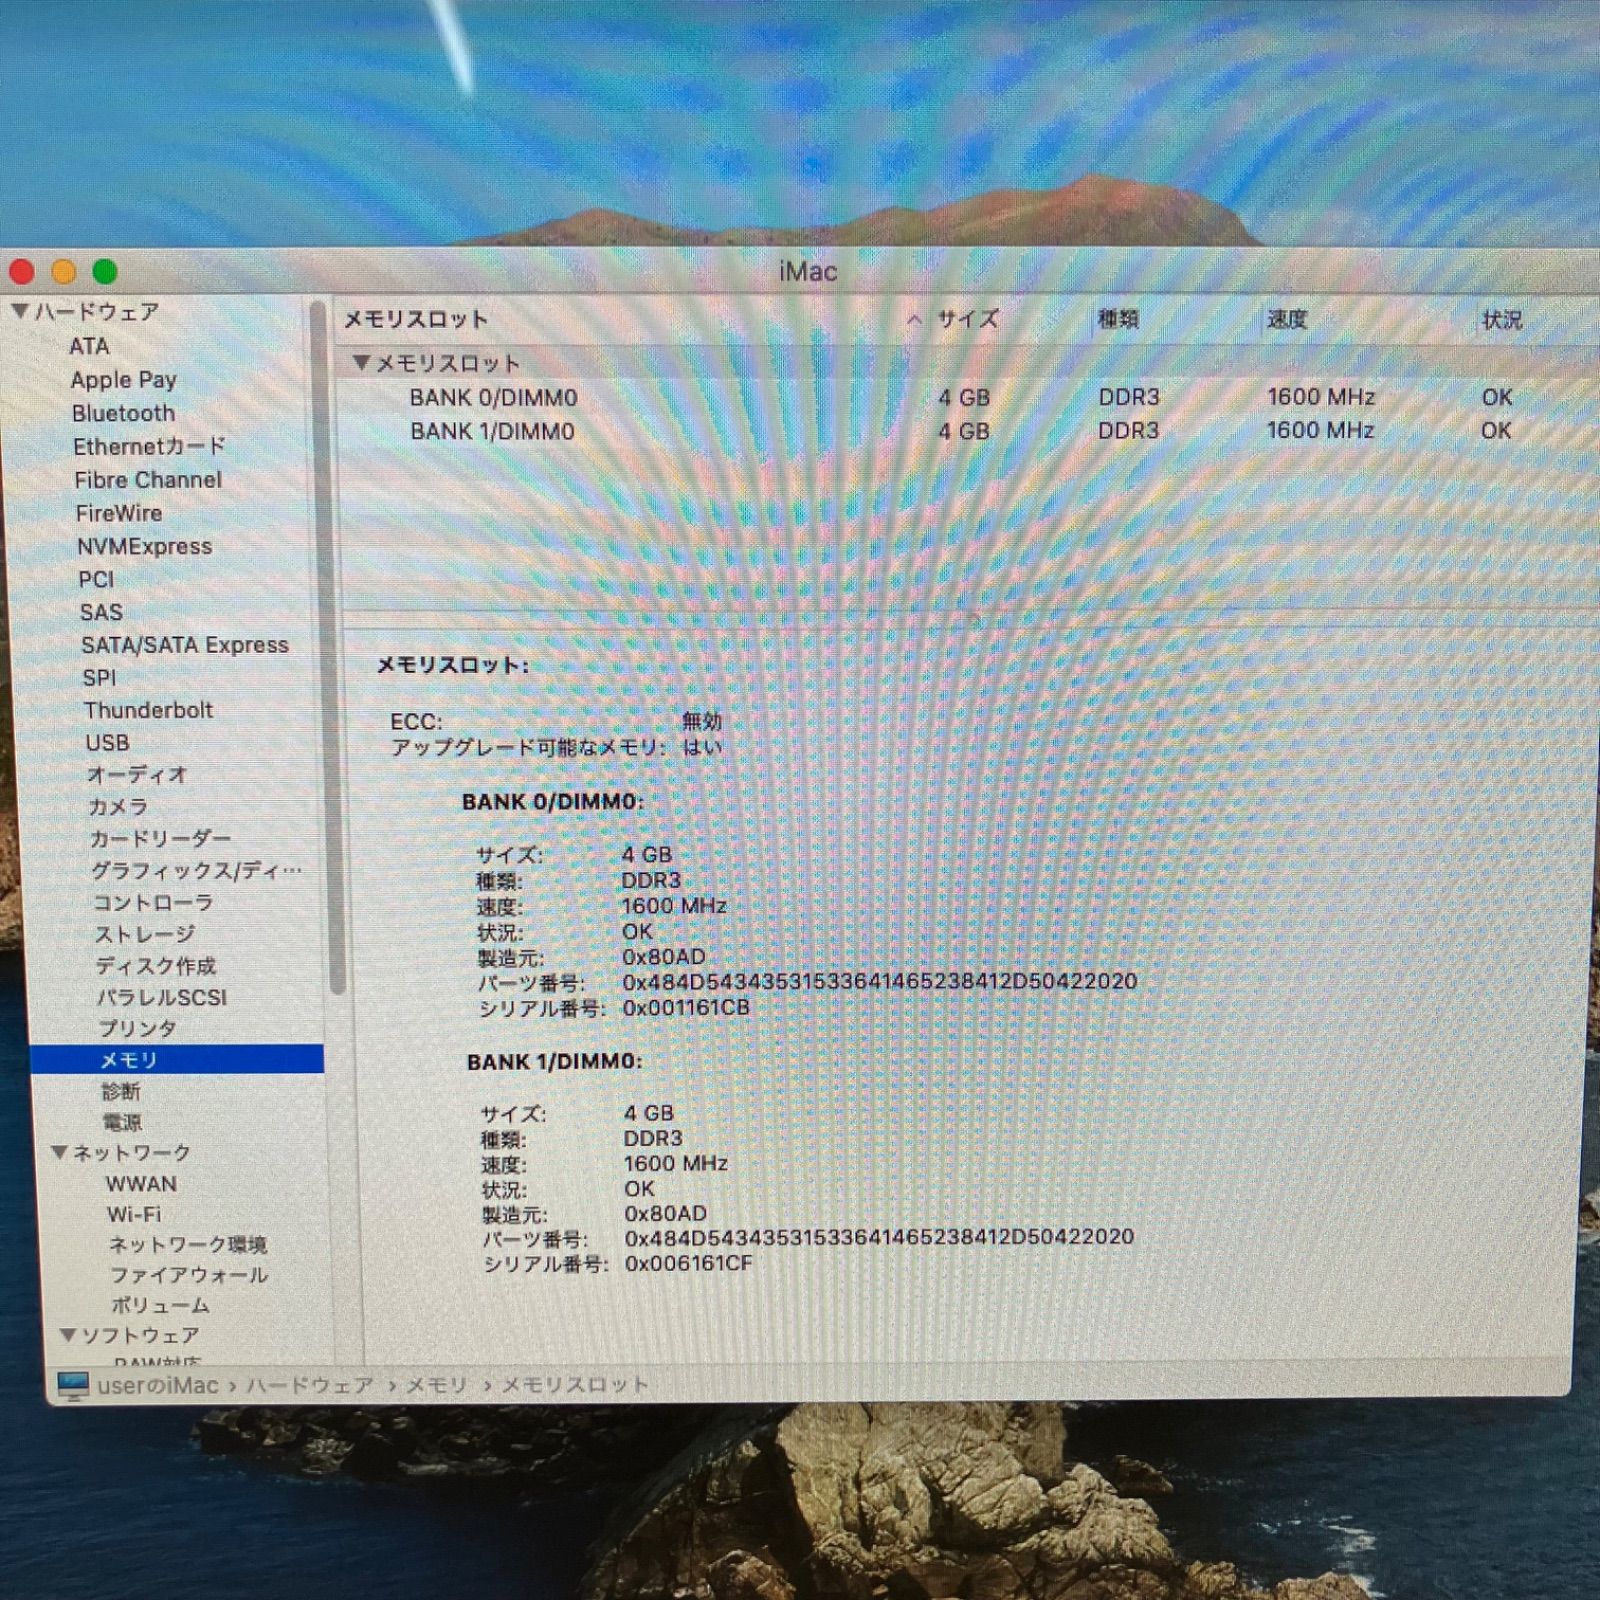The height and width of the screenshot is (1600, 1600).
Task: Click userのiMac in path bar
Action: point(158,1385)
